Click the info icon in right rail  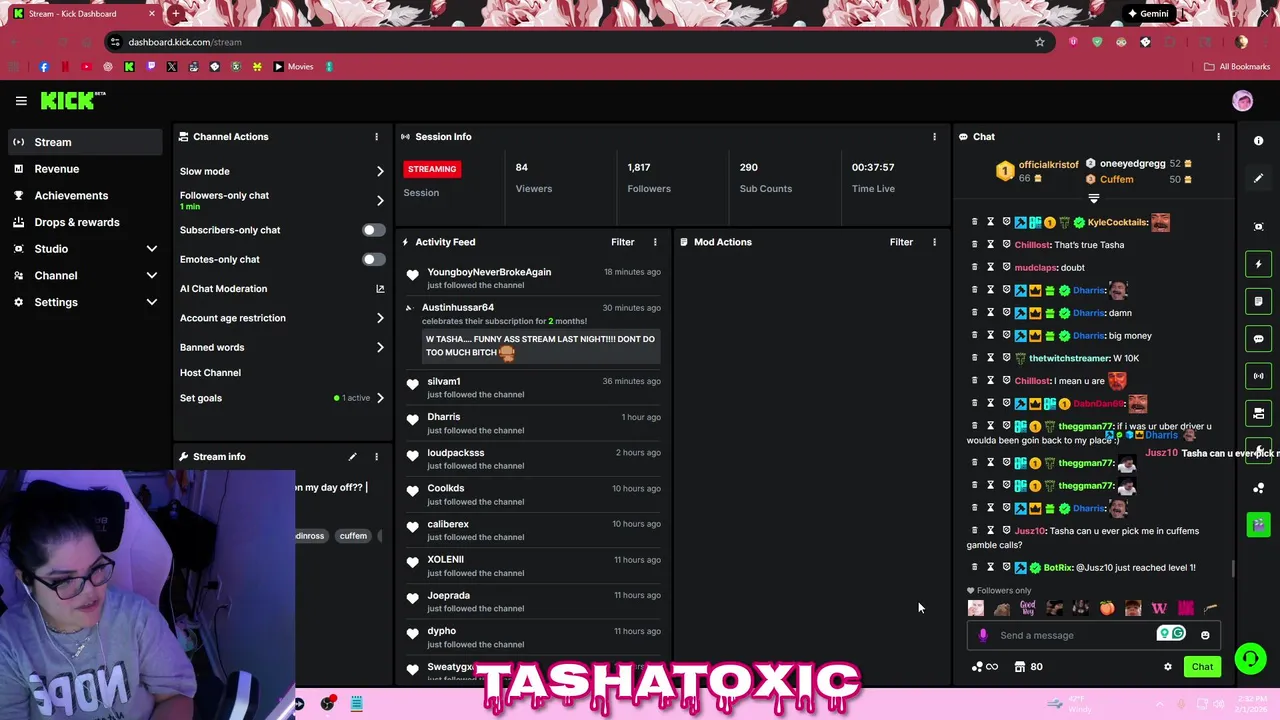tap(1258, 141)
